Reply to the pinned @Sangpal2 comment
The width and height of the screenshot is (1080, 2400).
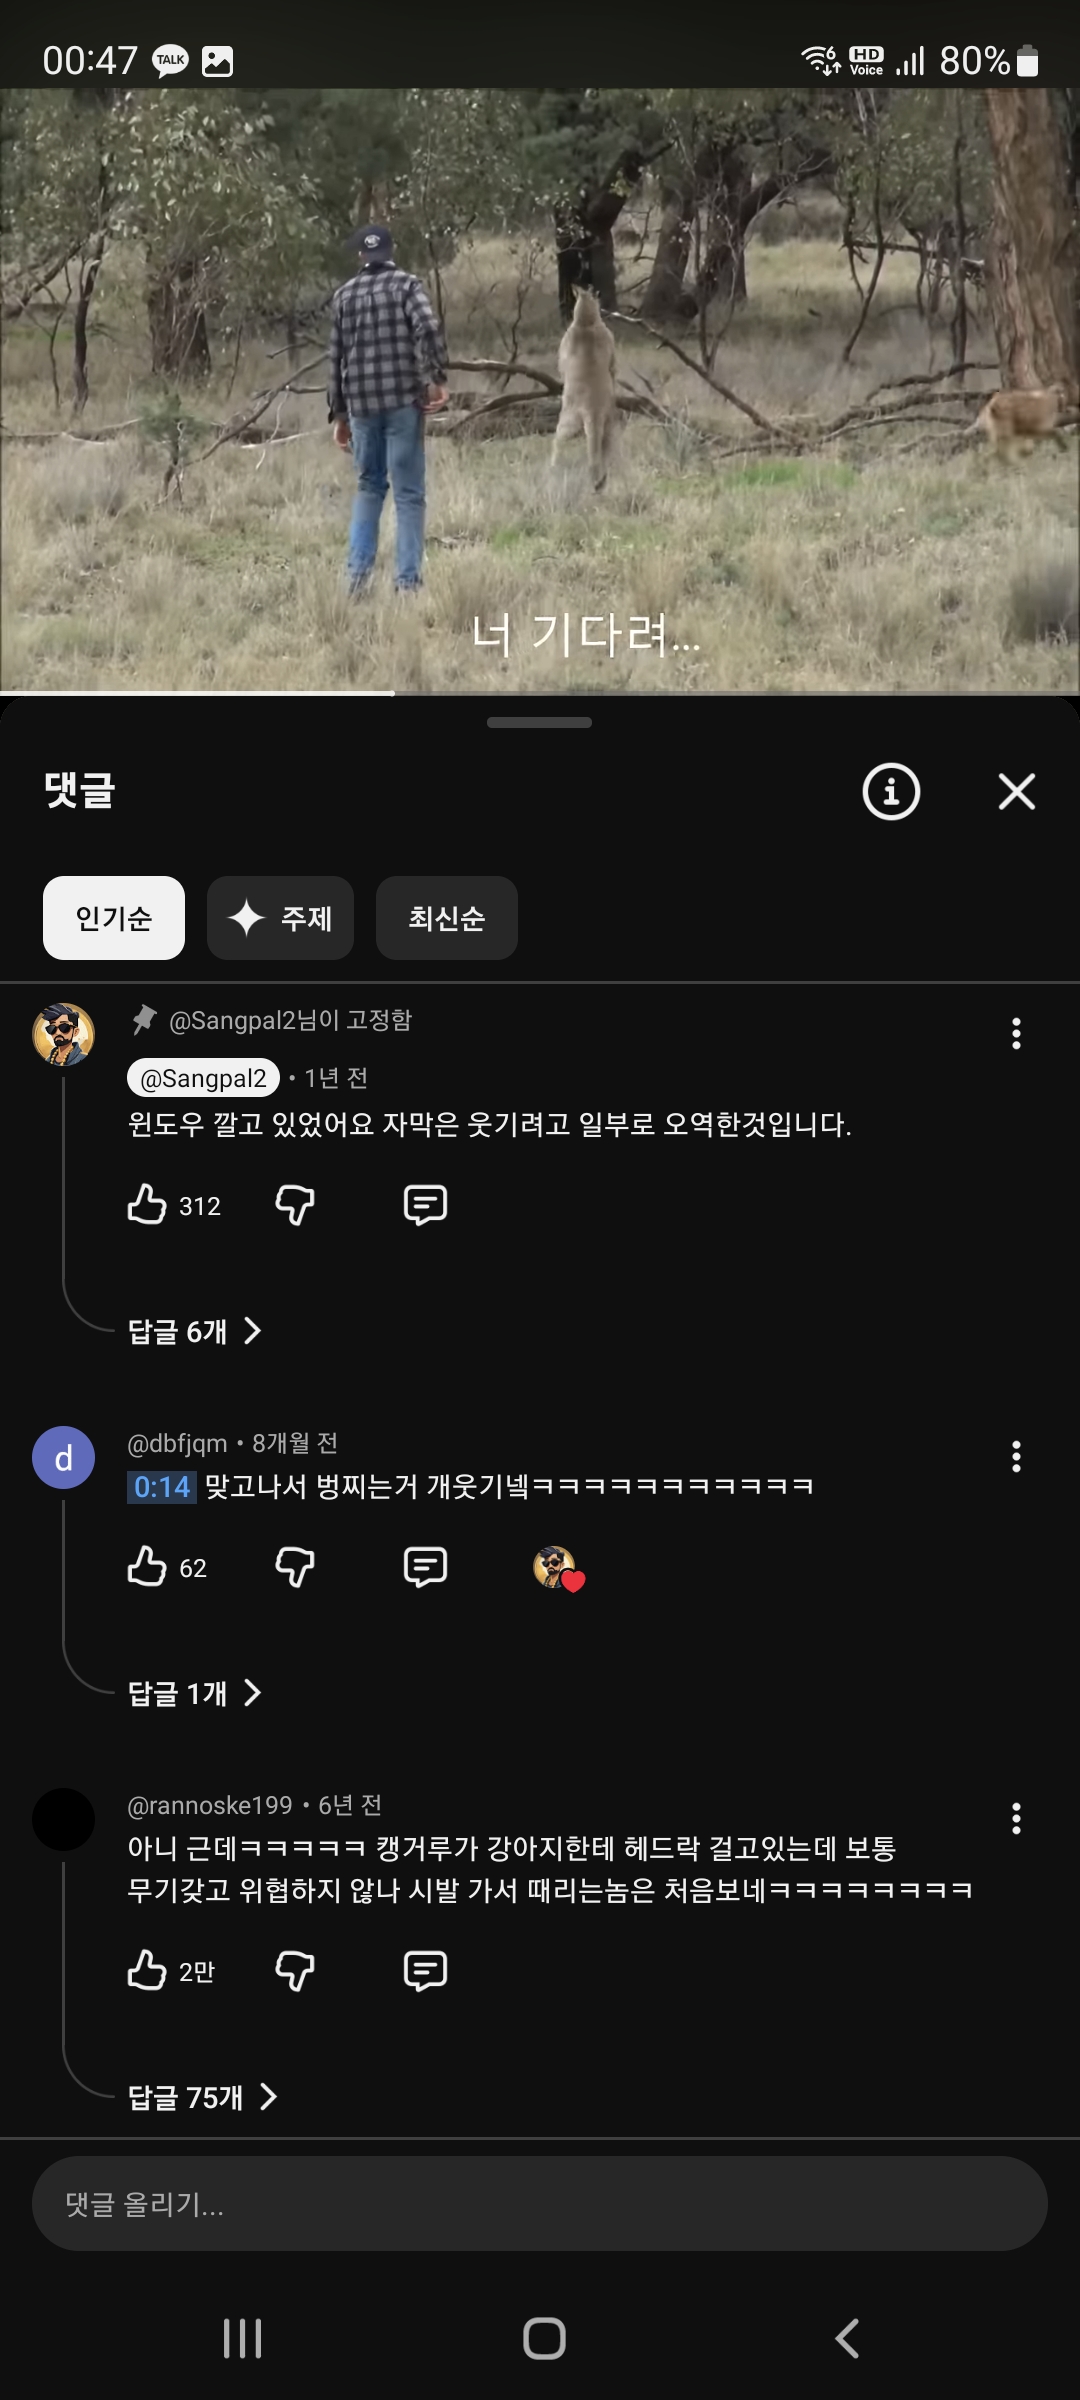(425, 1205)
